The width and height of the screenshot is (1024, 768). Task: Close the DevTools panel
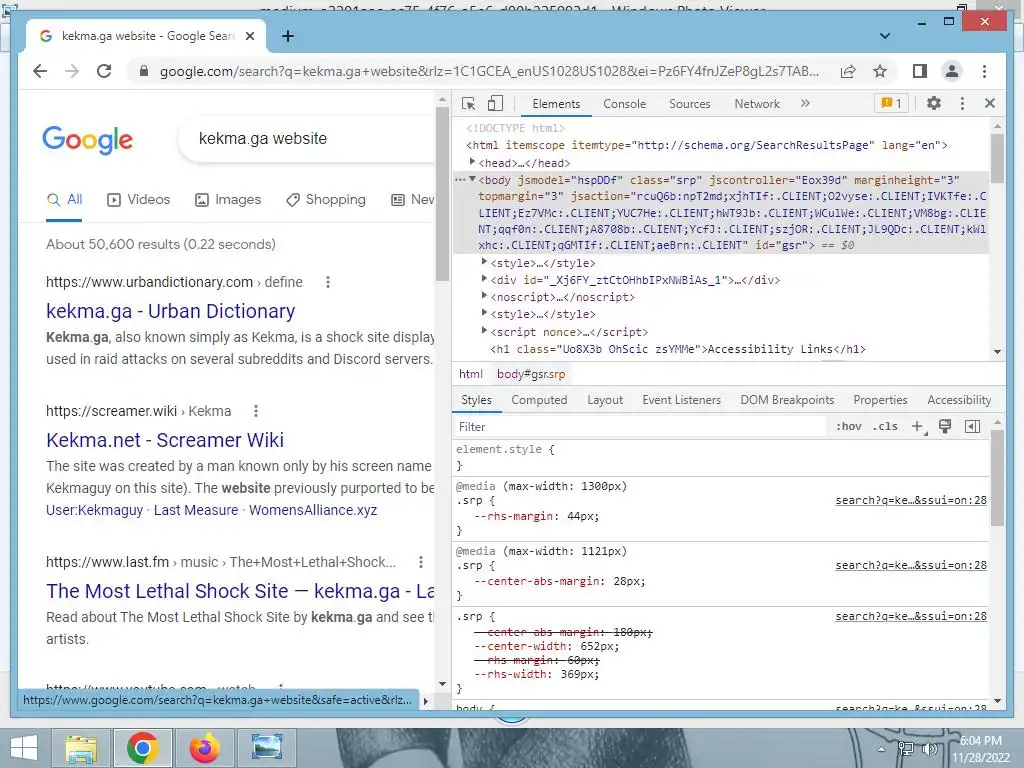990,103
